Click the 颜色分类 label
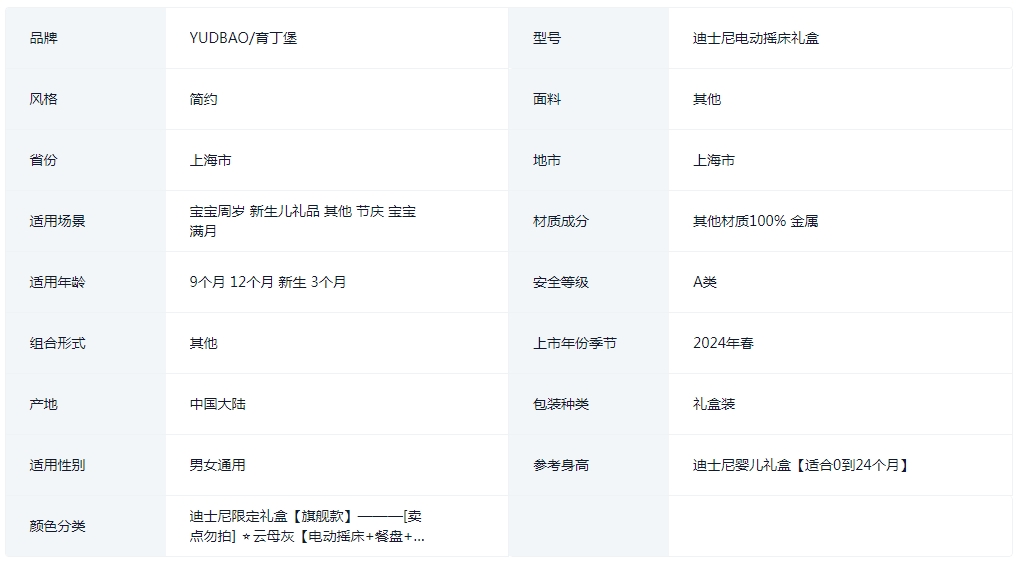The width and height of the screenshot is (1018, 564). [57, 526]
